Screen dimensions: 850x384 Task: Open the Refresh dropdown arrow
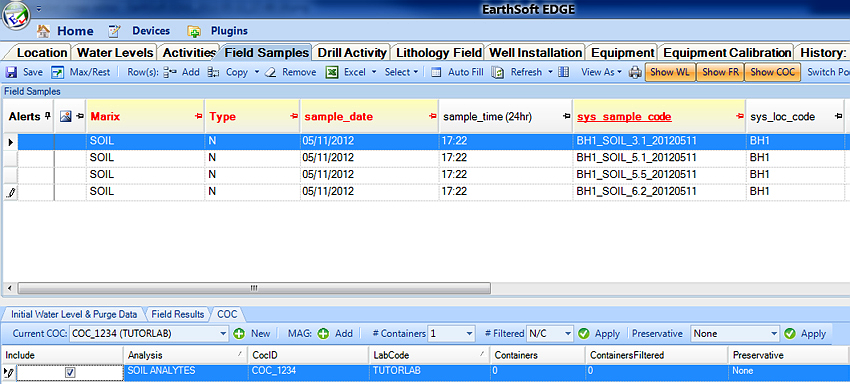[550, 72]
